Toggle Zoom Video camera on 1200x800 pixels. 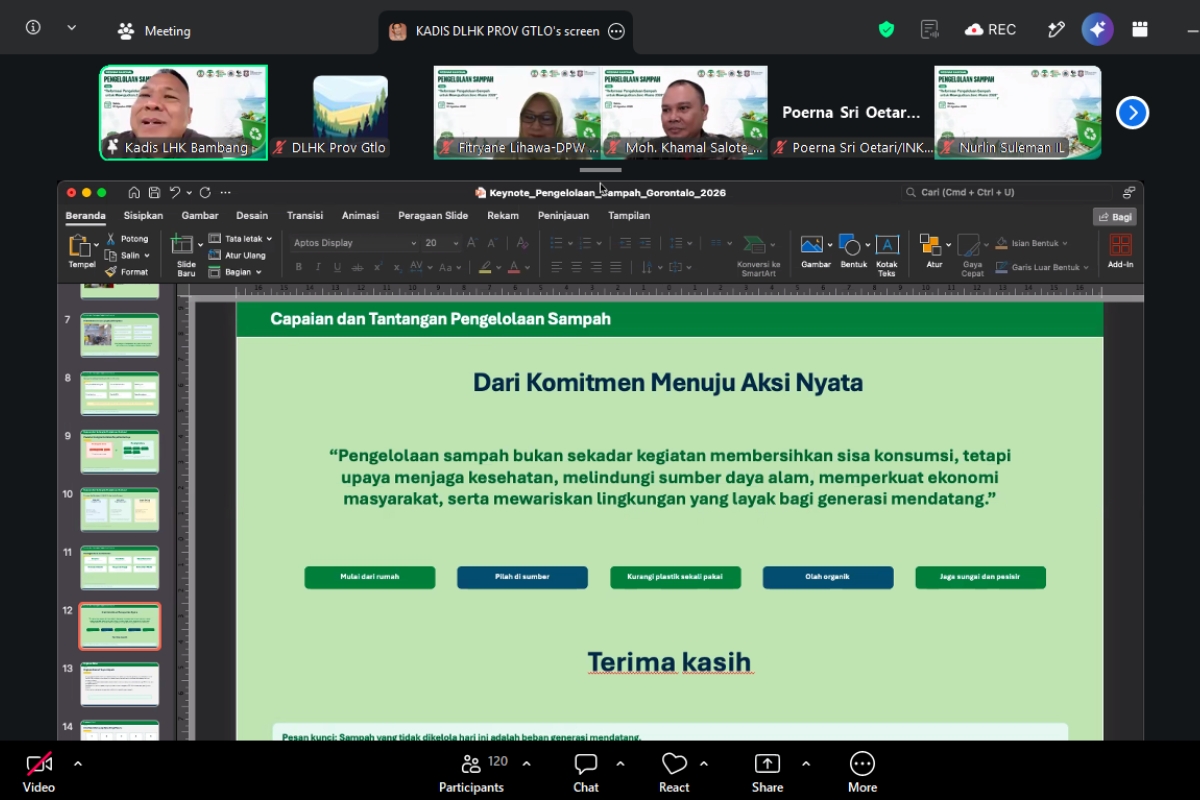[39, 772]
